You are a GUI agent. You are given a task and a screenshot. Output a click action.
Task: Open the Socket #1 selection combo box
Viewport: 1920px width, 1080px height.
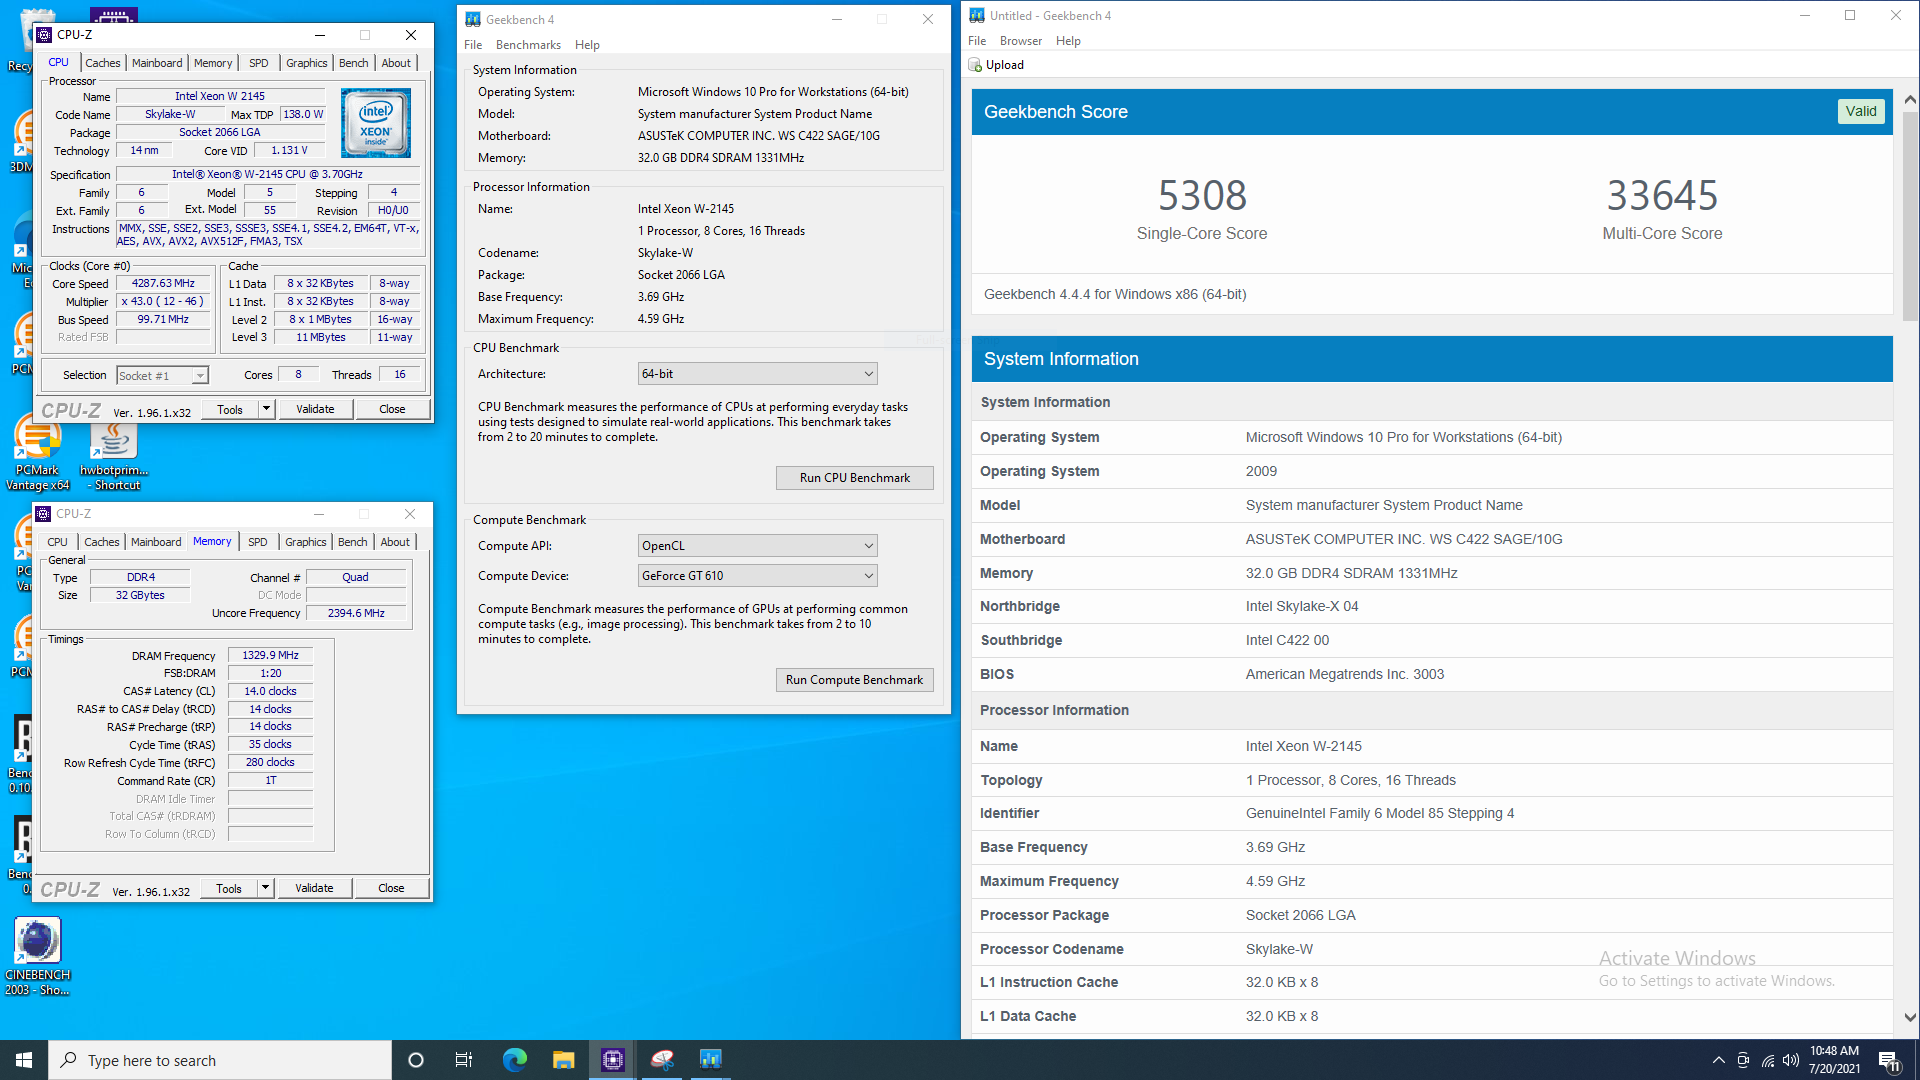[162, 376]
